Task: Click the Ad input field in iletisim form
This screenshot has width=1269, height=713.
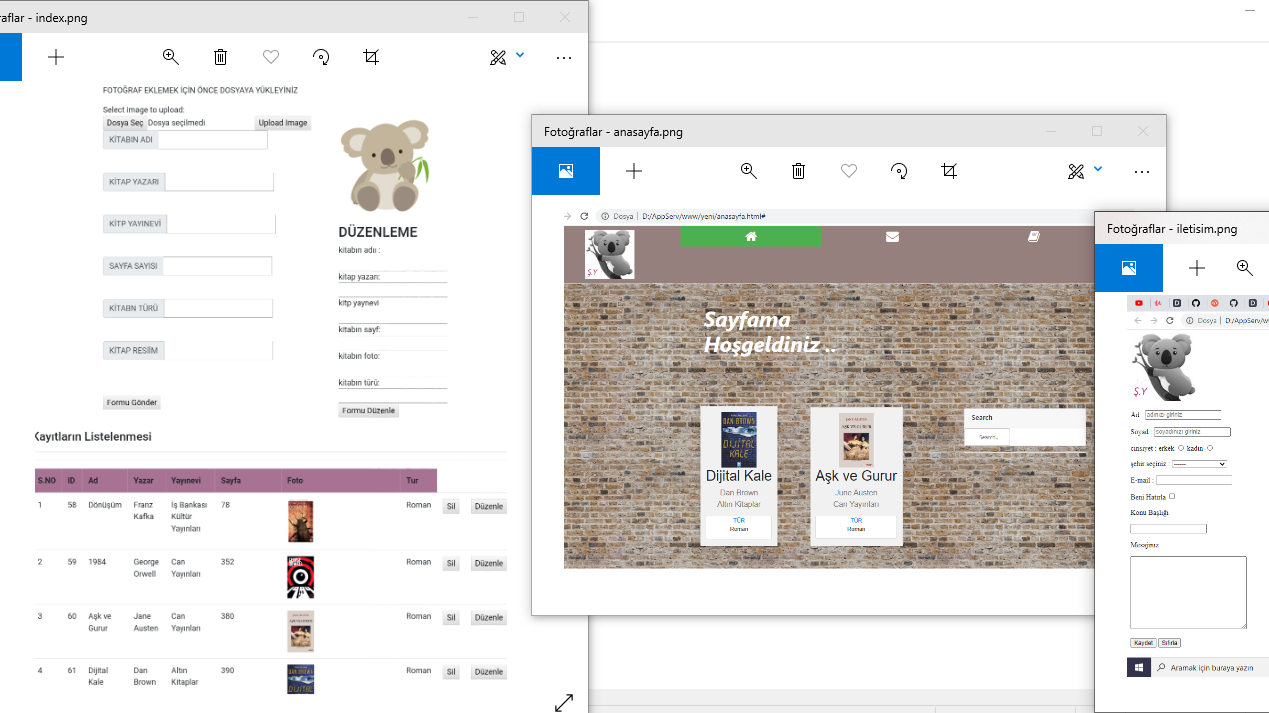Action: pyautogui.click(x=1182, y=414)
